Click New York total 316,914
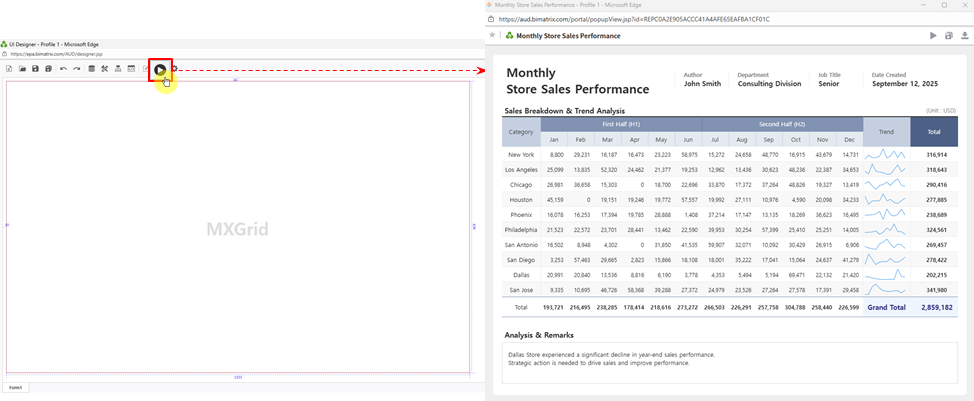Screen dimensions: 974x401 pos(936,155)
